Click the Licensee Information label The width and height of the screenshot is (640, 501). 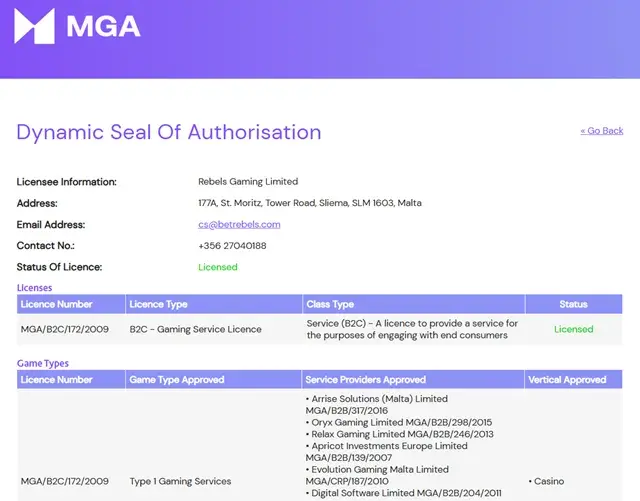[x=67, y=182]
